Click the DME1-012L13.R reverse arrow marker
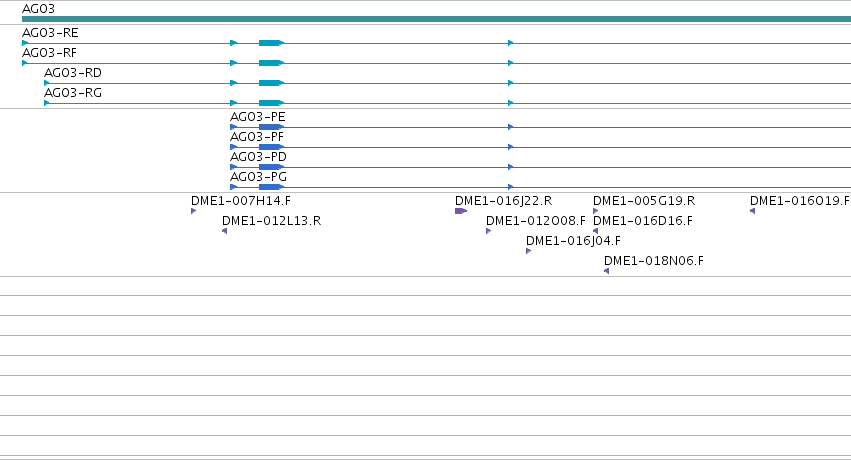 225,231
